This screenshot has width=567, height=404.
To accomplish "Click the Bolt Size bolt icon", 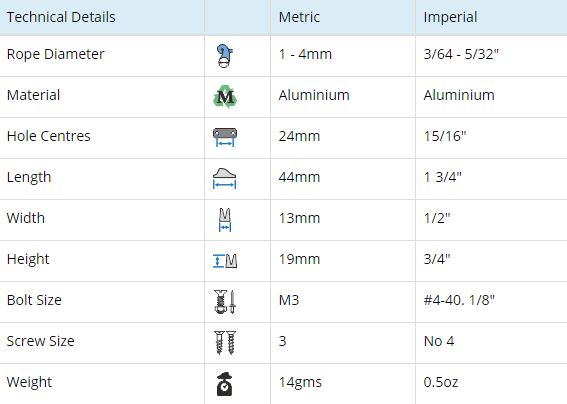I will [225, 302].
